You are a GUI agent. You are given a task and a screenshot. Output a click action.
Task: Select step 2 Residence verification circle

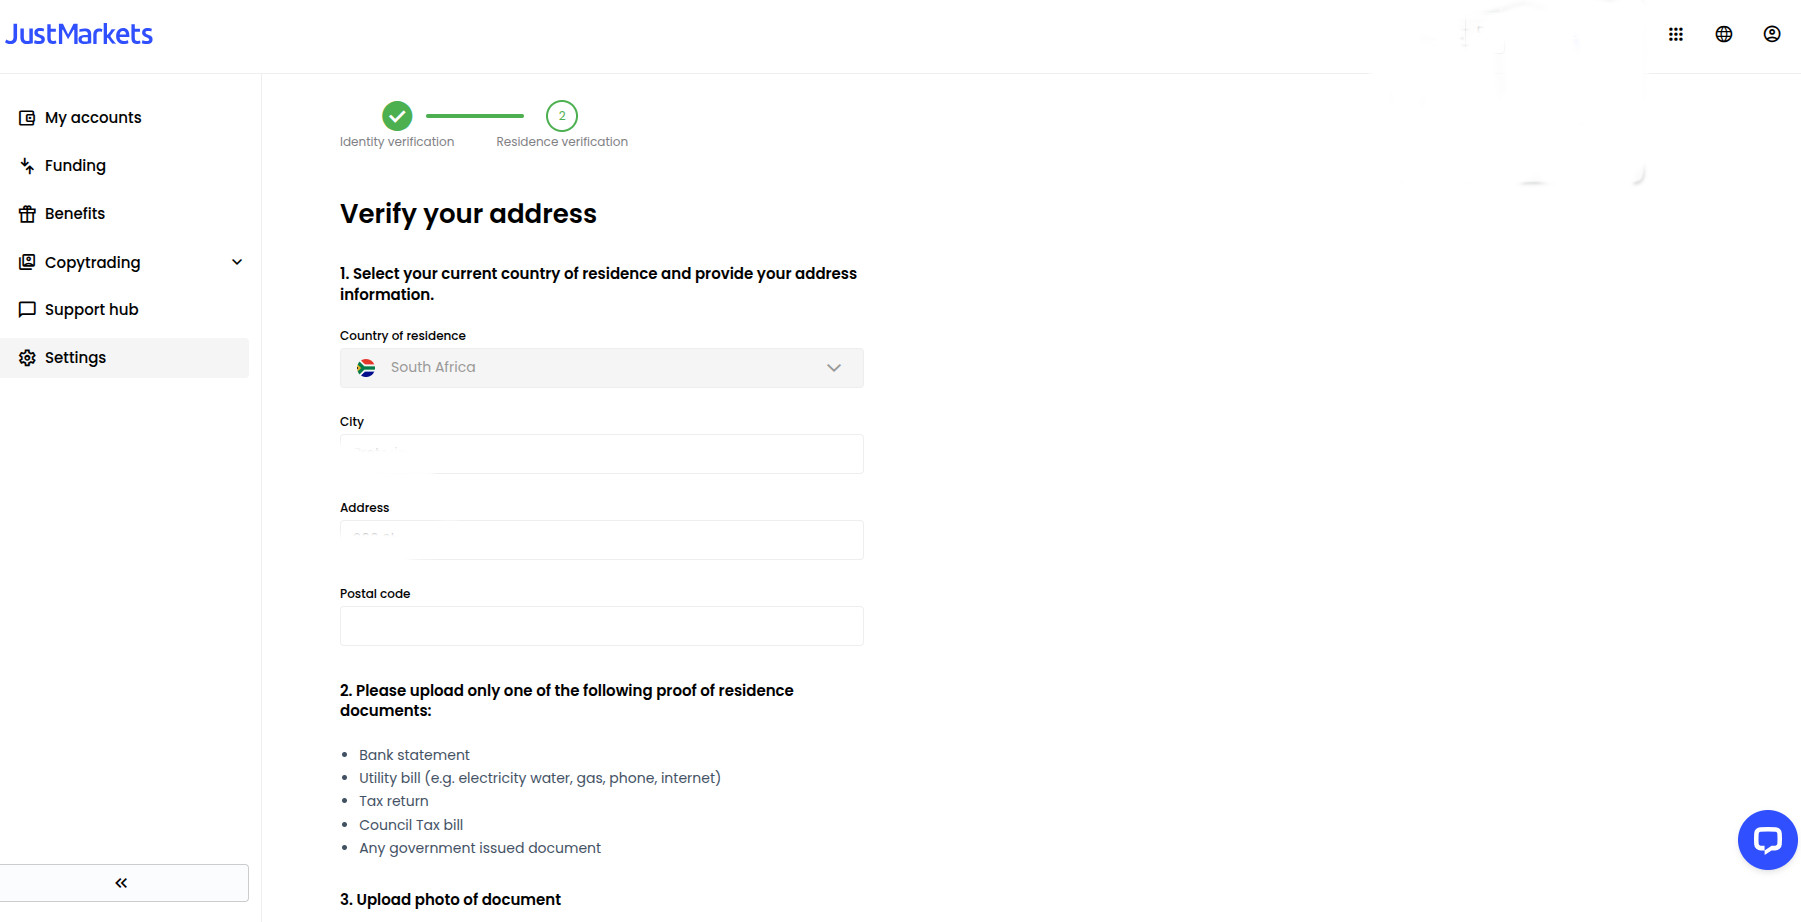point(562,116)
